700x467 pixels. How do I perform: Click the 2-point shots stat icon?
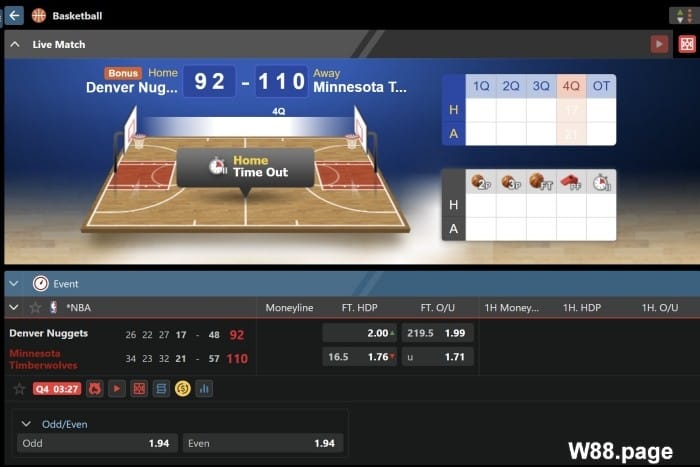(x=481, y=182)
